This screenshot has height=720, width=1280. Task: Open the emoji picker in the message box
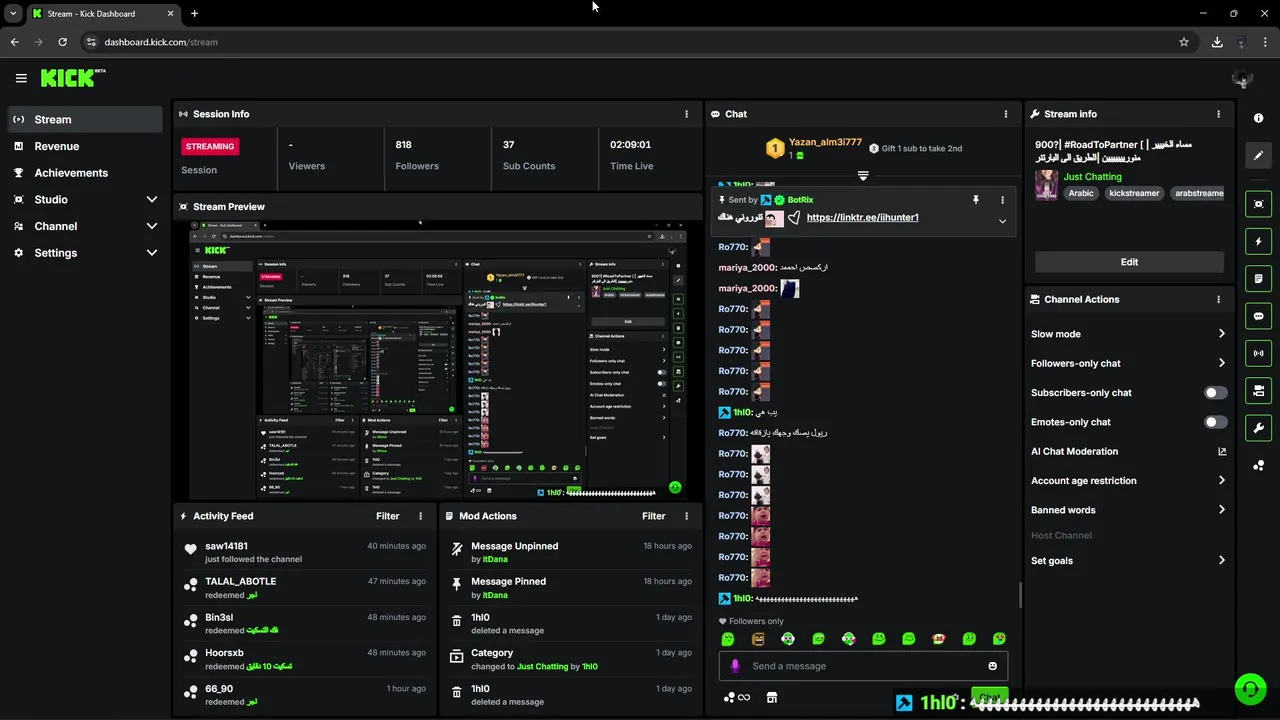992,666
